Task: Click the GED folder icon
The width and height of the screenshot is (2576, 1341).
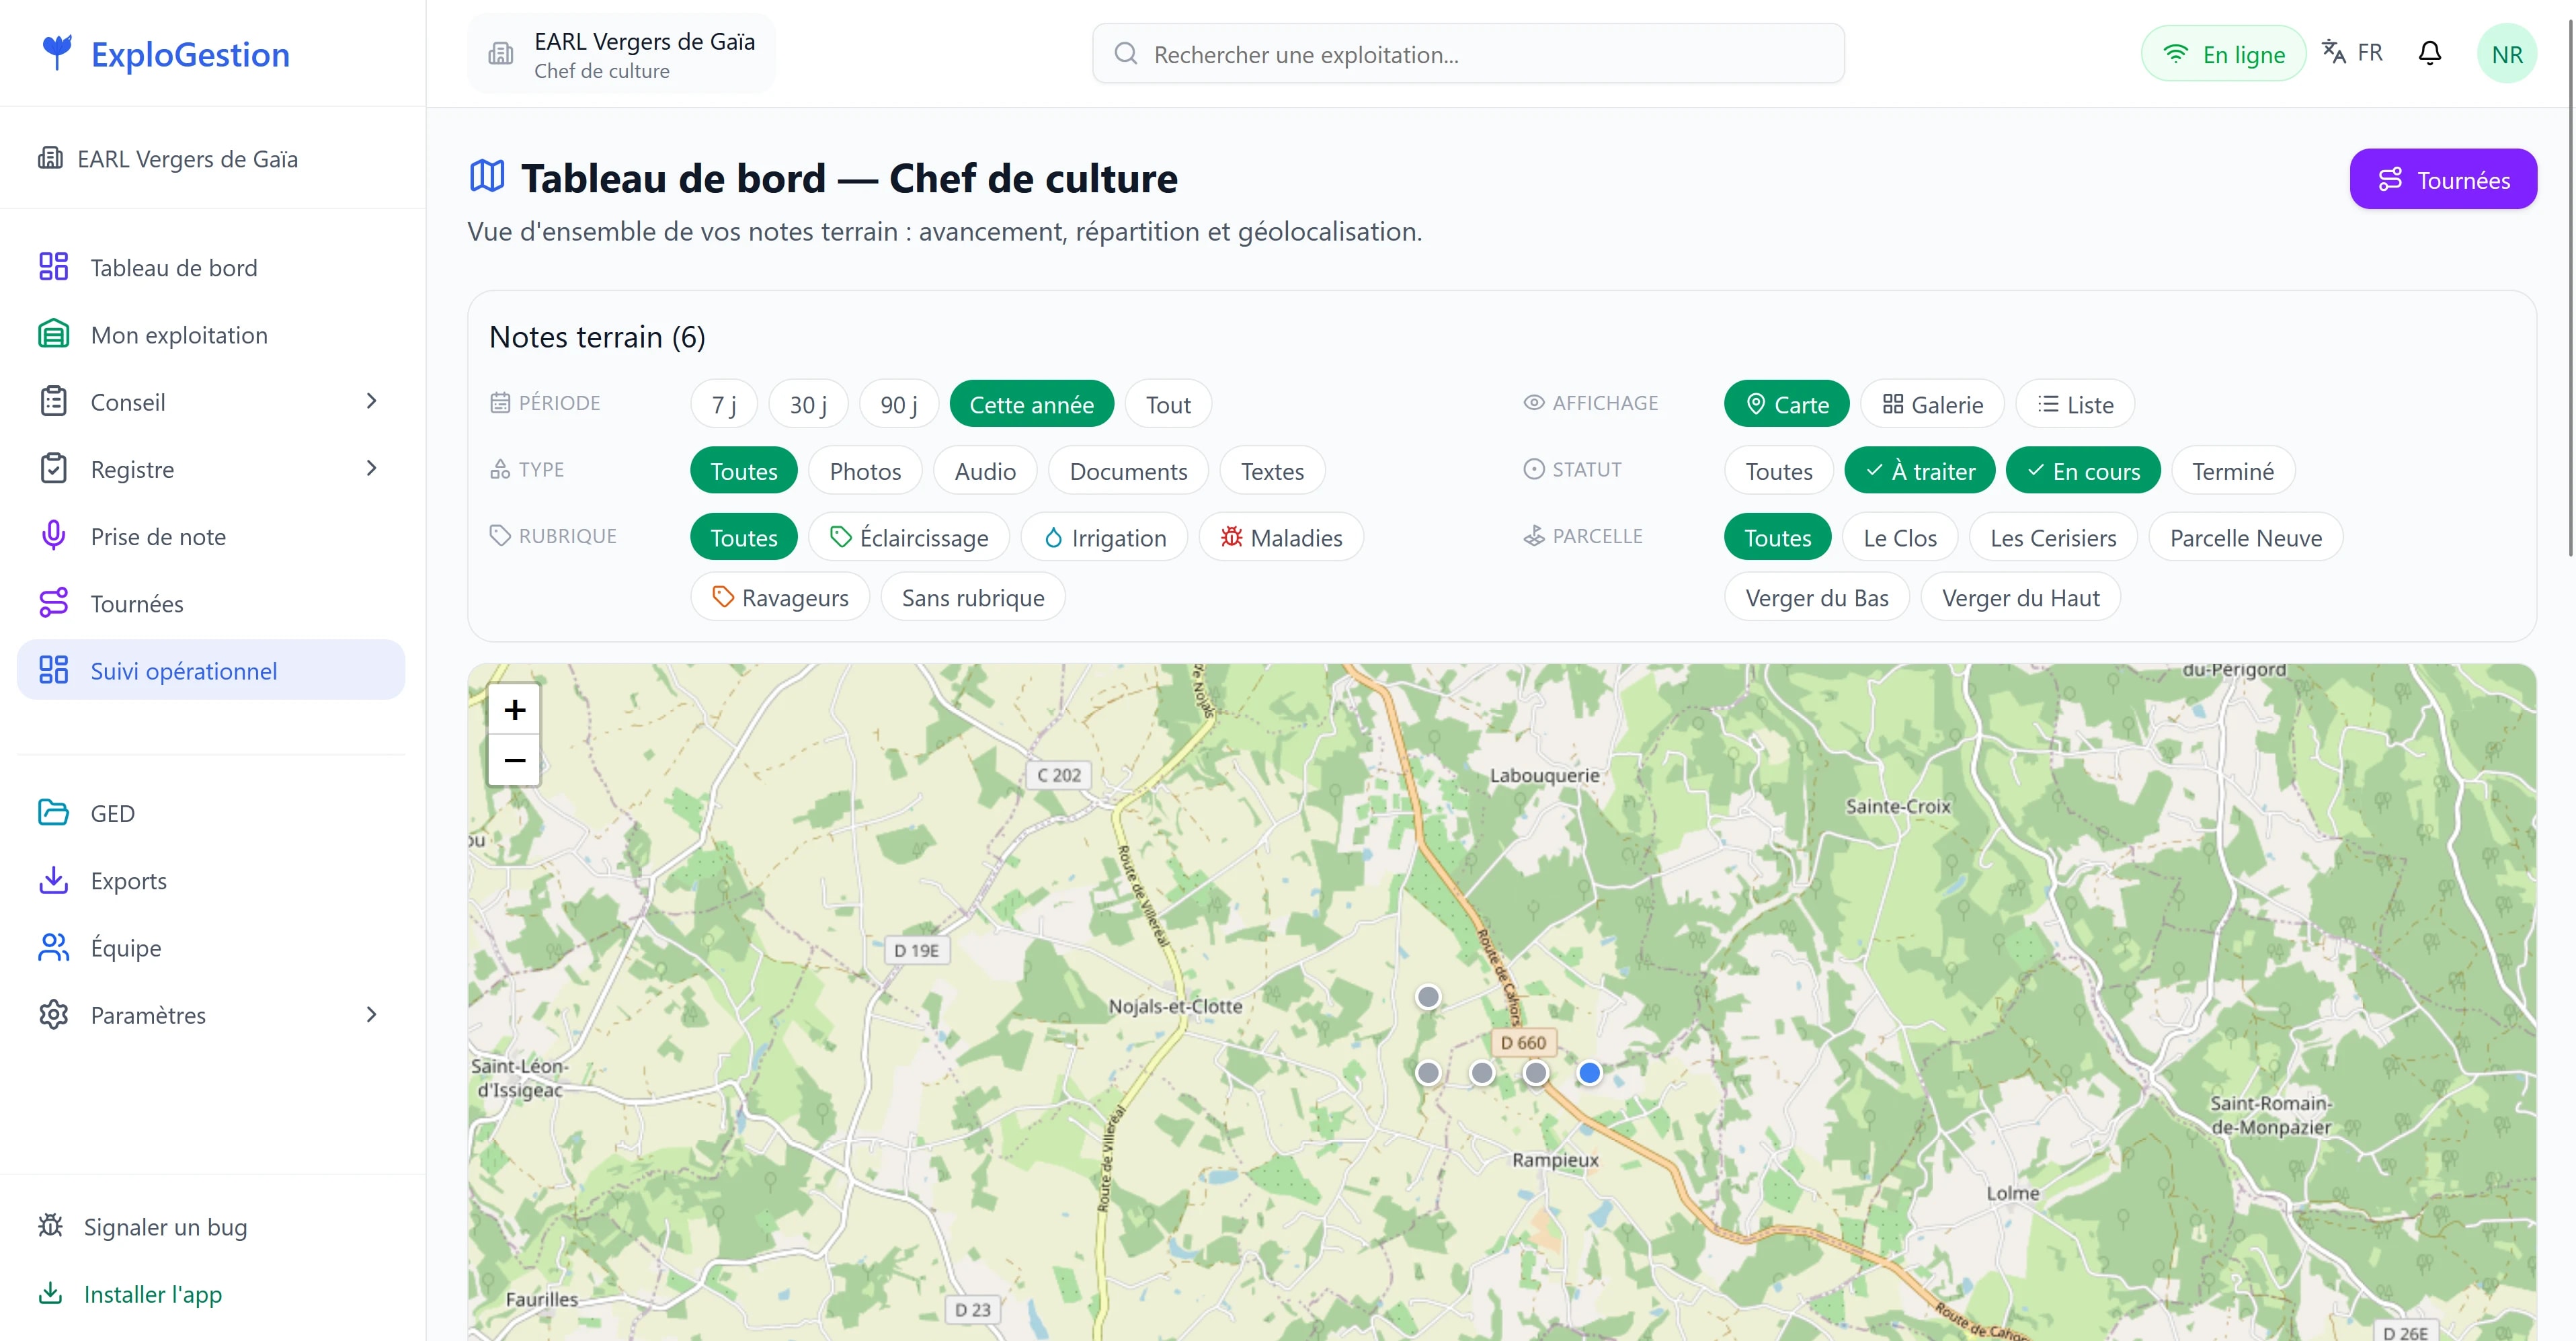Action: click(x=53, y=813)
